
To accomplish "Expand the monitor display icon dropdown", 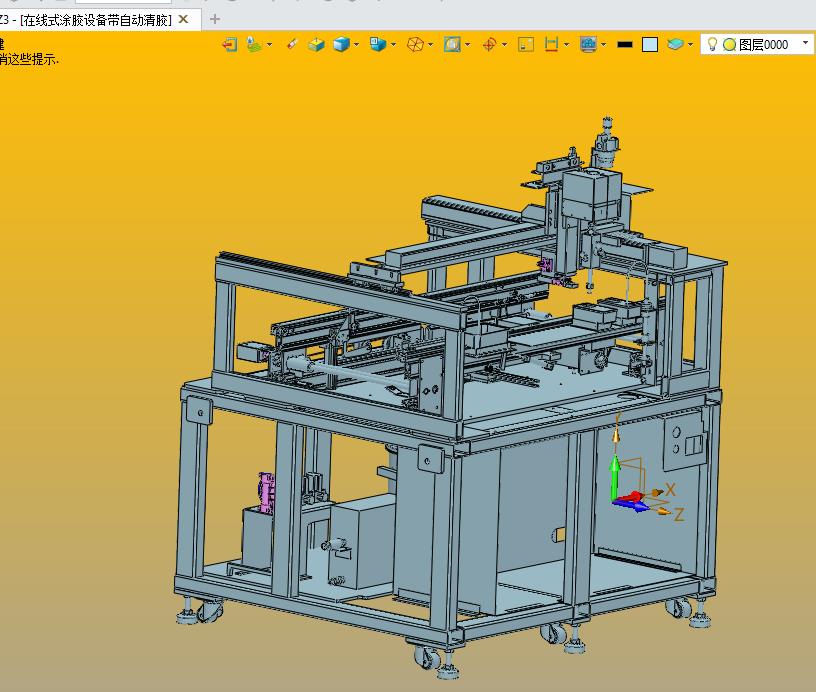I will tap(604, 45).
